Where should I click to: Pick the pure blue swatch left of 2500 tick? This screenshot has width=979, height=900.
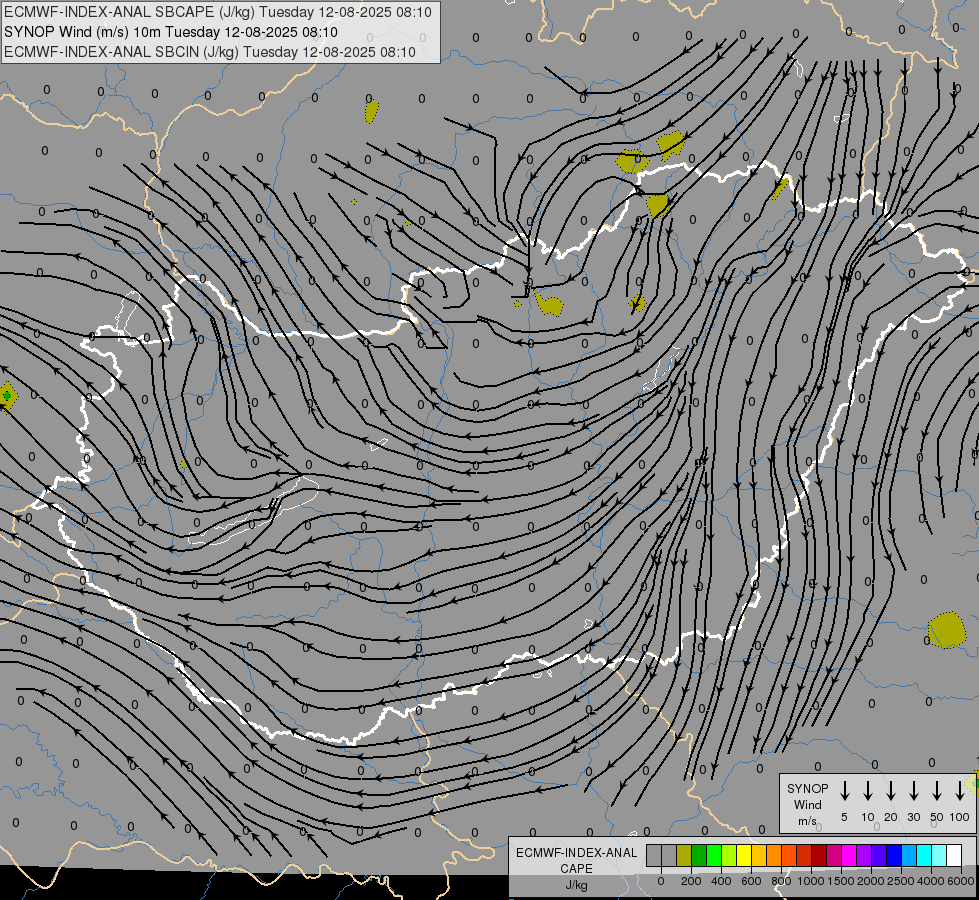[x=894, y=855]
